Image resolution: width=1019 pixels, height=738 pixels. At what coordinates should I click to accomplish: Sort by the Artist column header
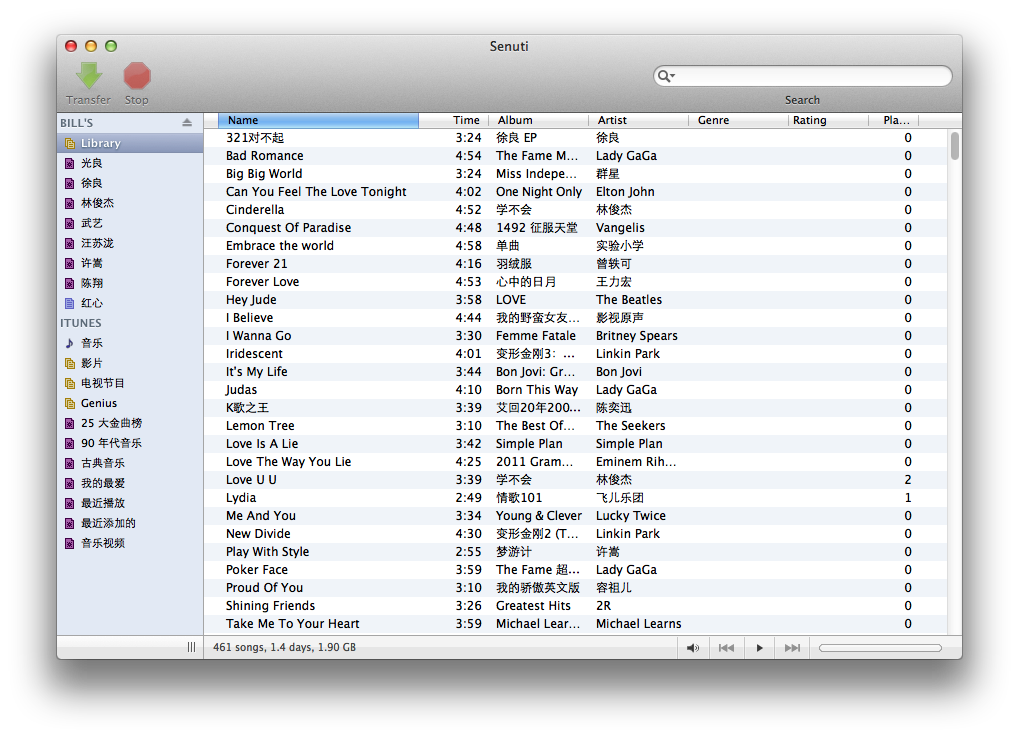coord(638,120)
